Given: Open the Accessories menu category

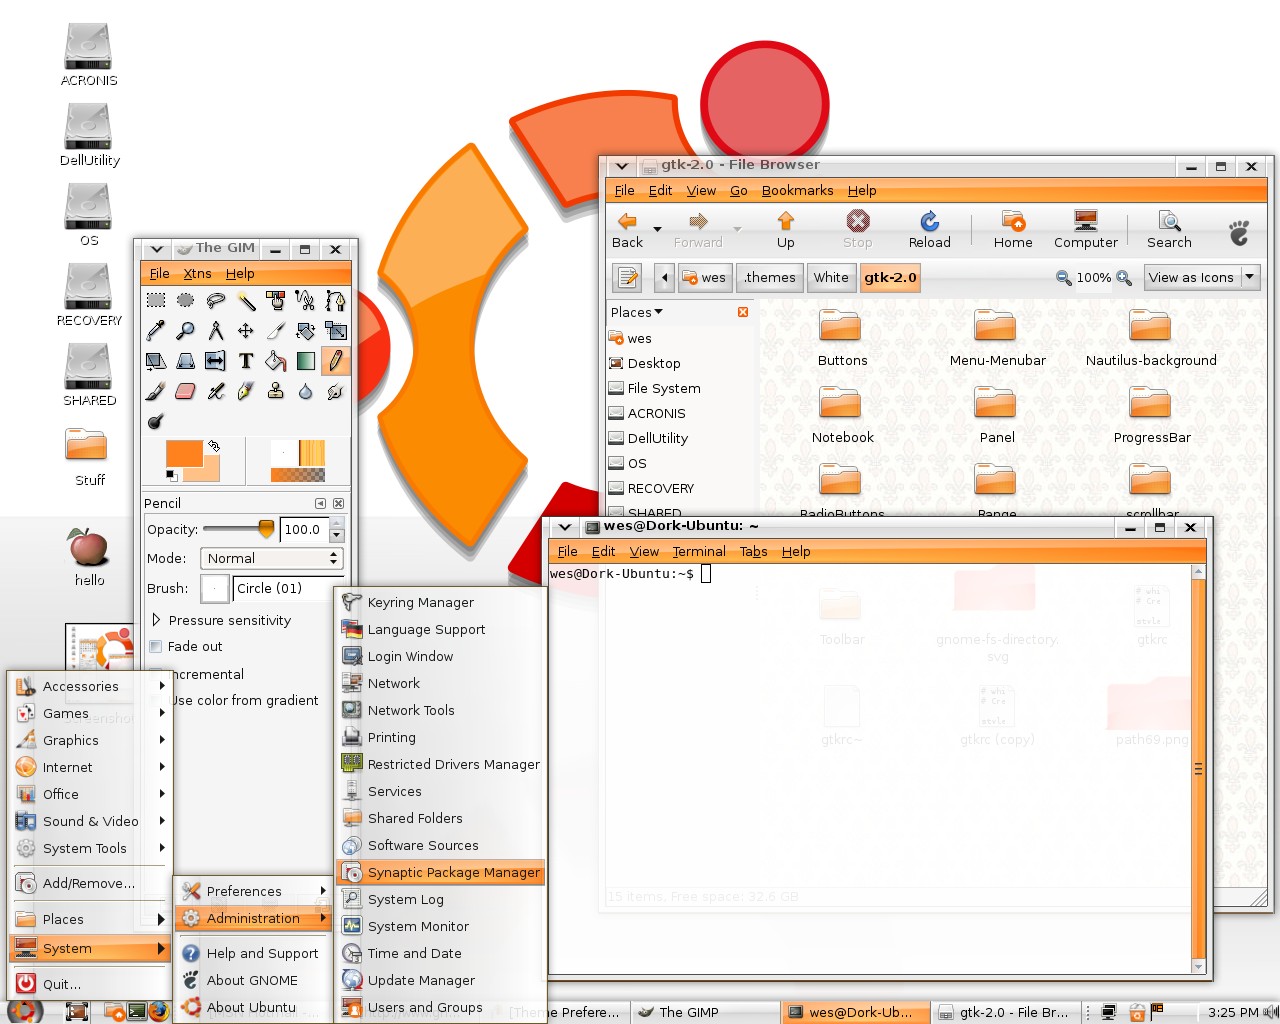Looking at the screenshot, I should click(x=89, y=686).
